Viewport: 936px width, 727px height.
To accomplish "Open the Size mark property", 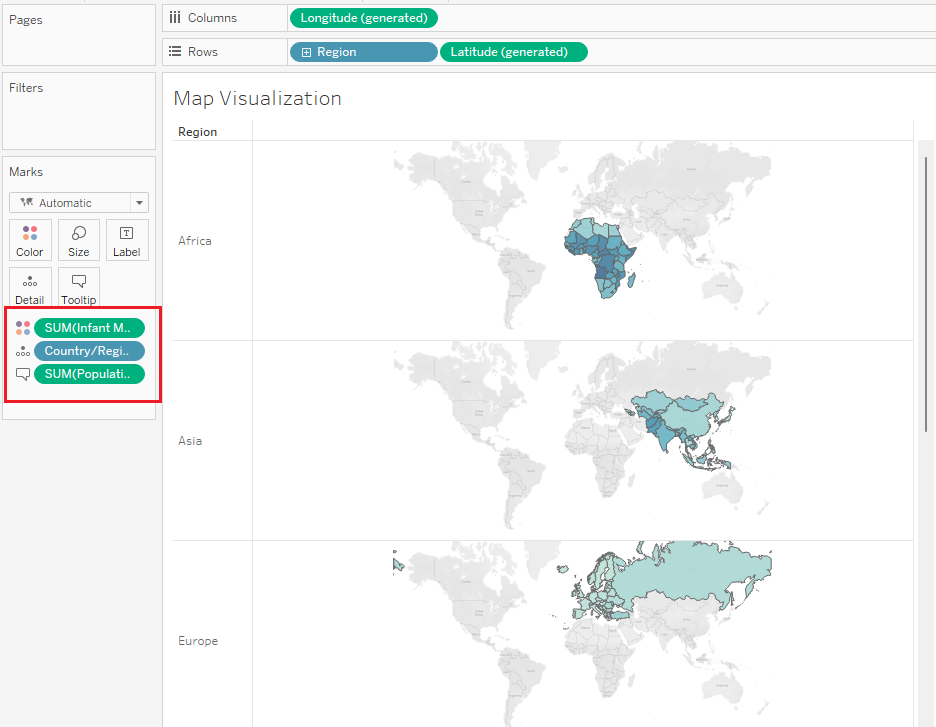I will [x=79, y=240].
